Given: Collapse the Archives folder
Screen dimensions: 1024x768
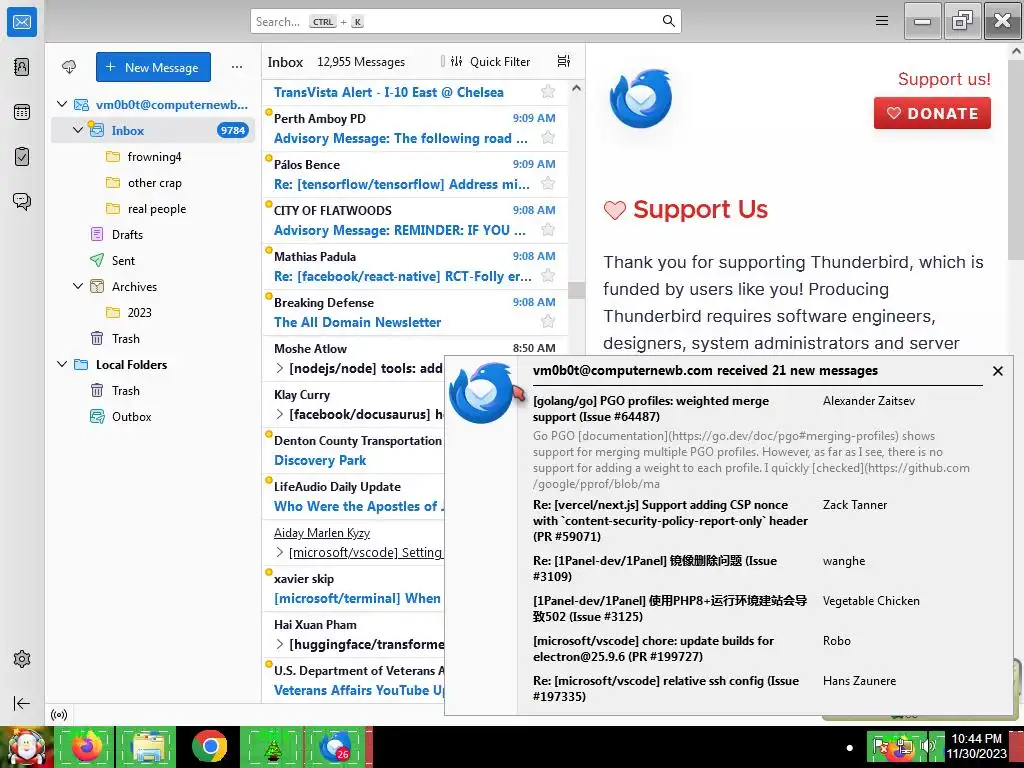Looking at the screenshot, I should click(x=78, y=286).
